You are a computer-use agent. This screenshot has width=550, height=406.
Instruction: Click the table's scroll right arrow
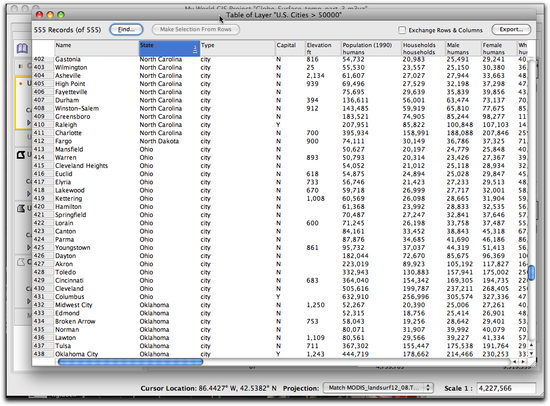pos(523,361)
